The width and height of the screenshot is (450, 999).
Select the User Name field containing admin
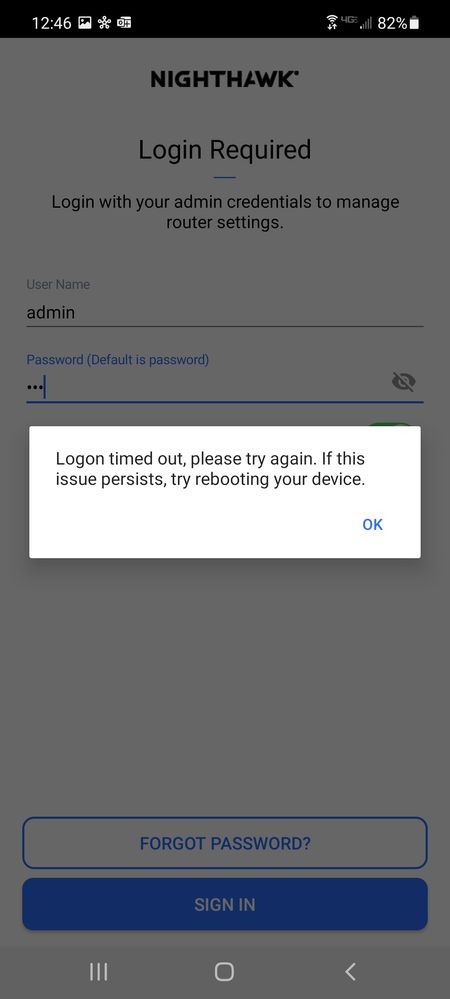[x=225, y=313]
